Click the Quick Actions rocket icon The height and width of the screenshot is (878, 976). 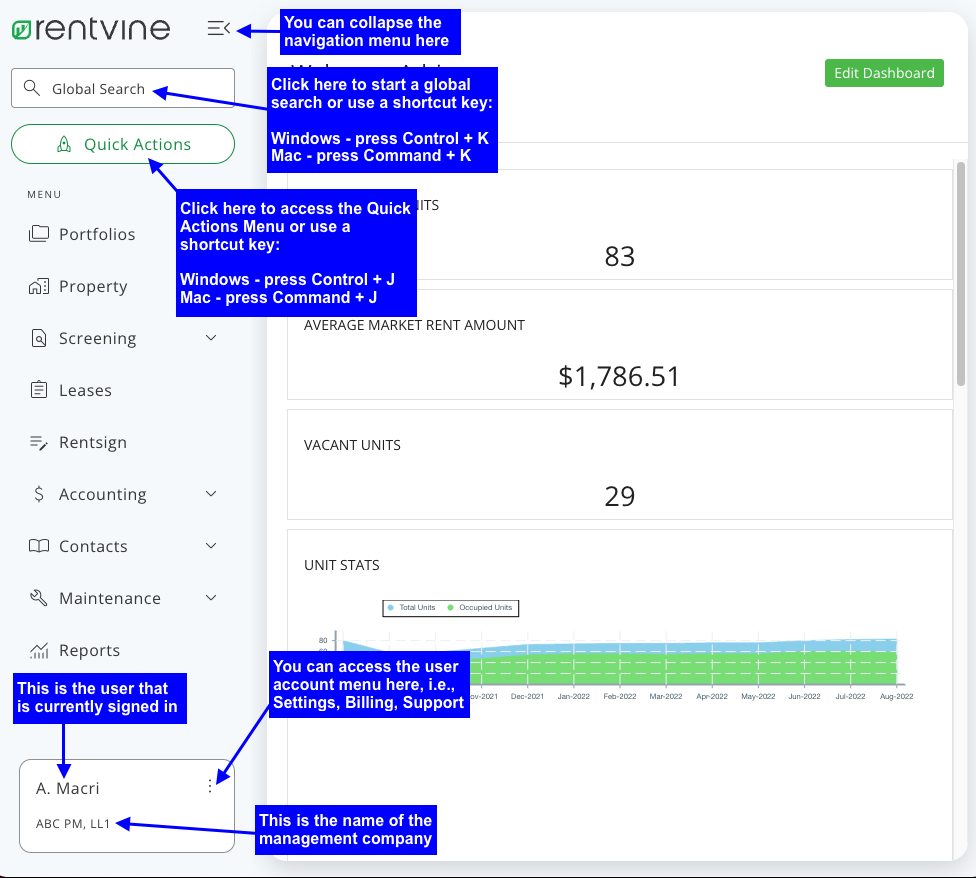click(x=63, y=144)
